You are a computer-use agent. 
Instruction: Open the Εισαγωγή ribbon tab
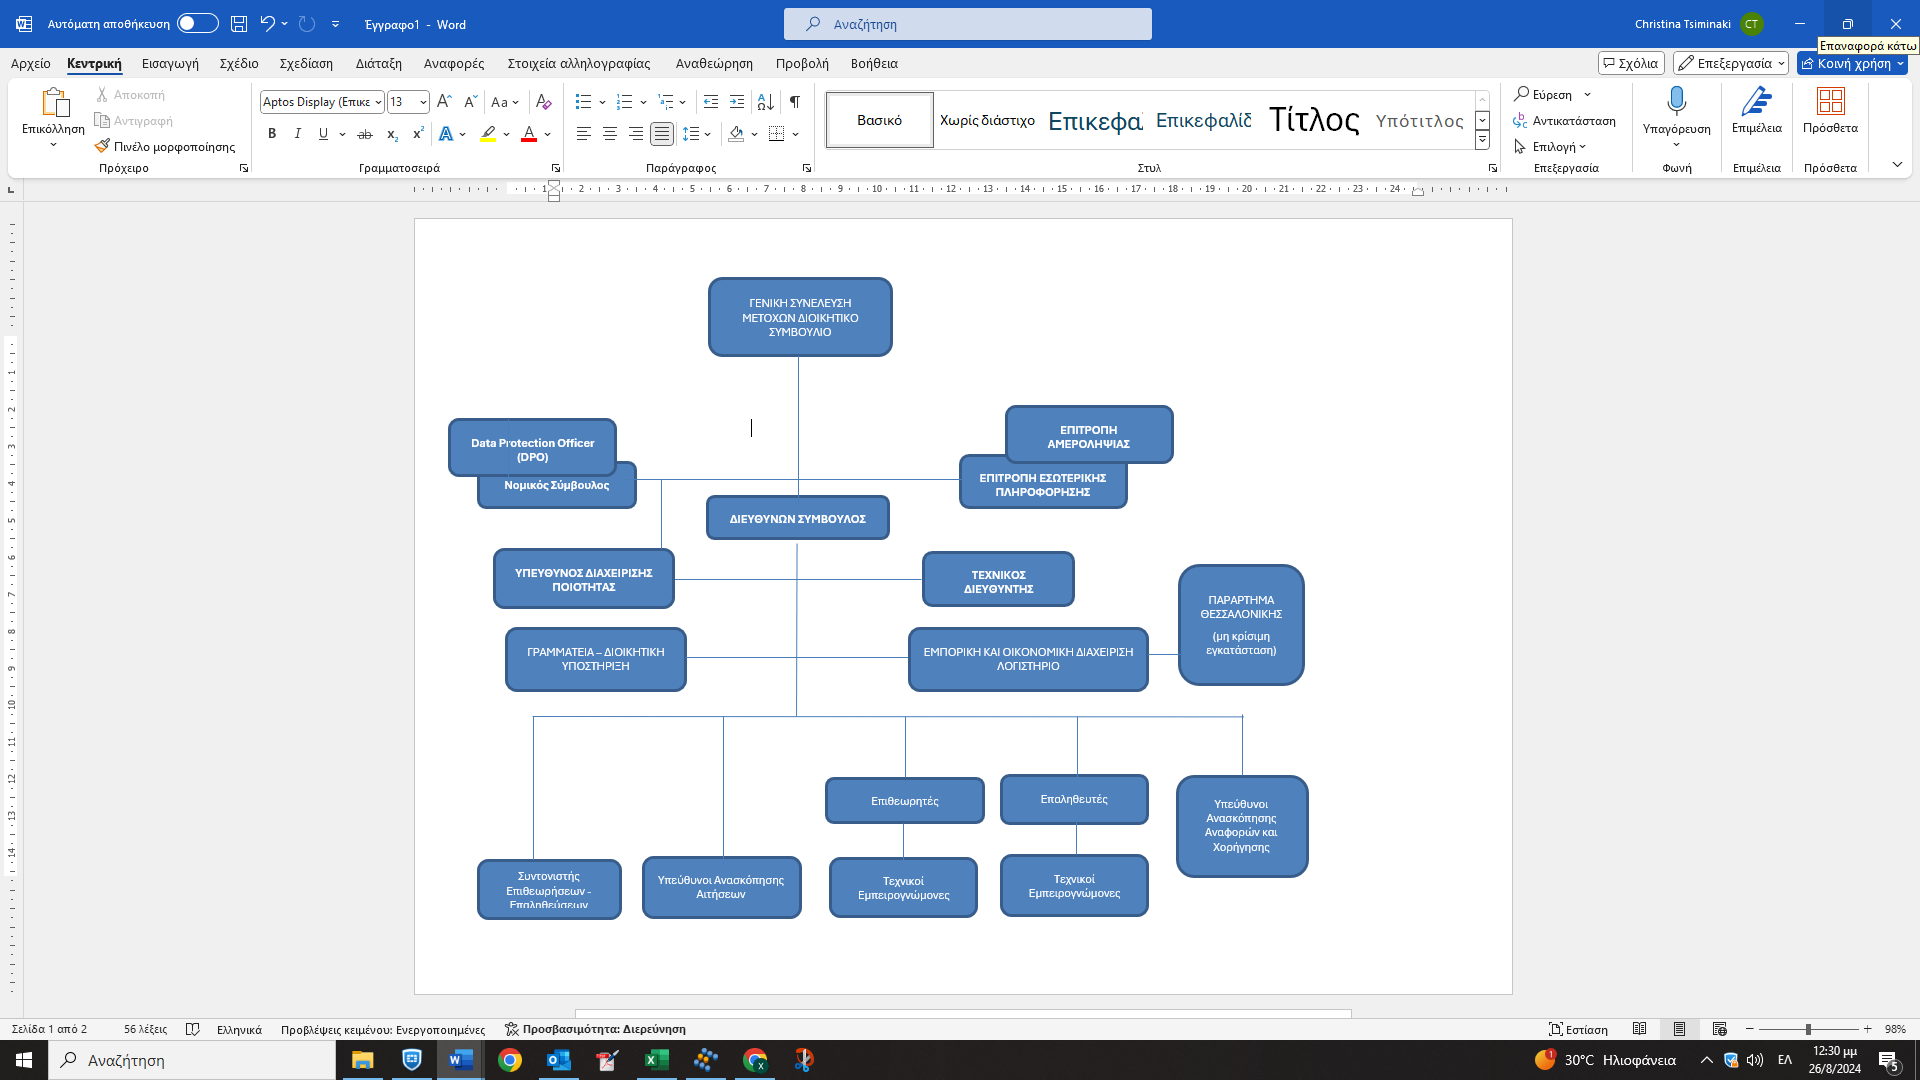coord(170,63)
